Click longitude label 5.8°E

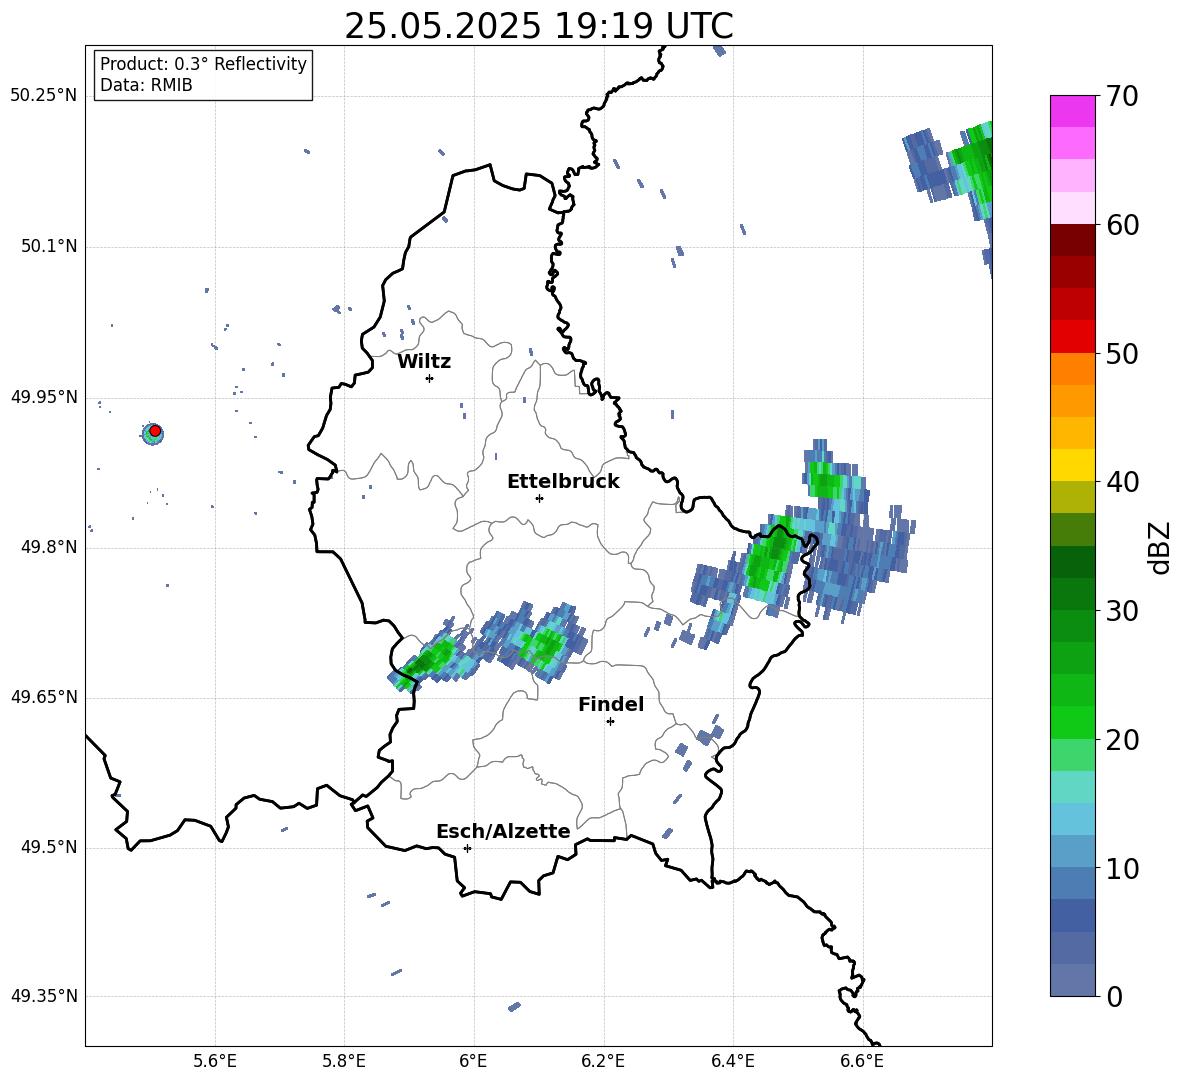[344, 1061]
